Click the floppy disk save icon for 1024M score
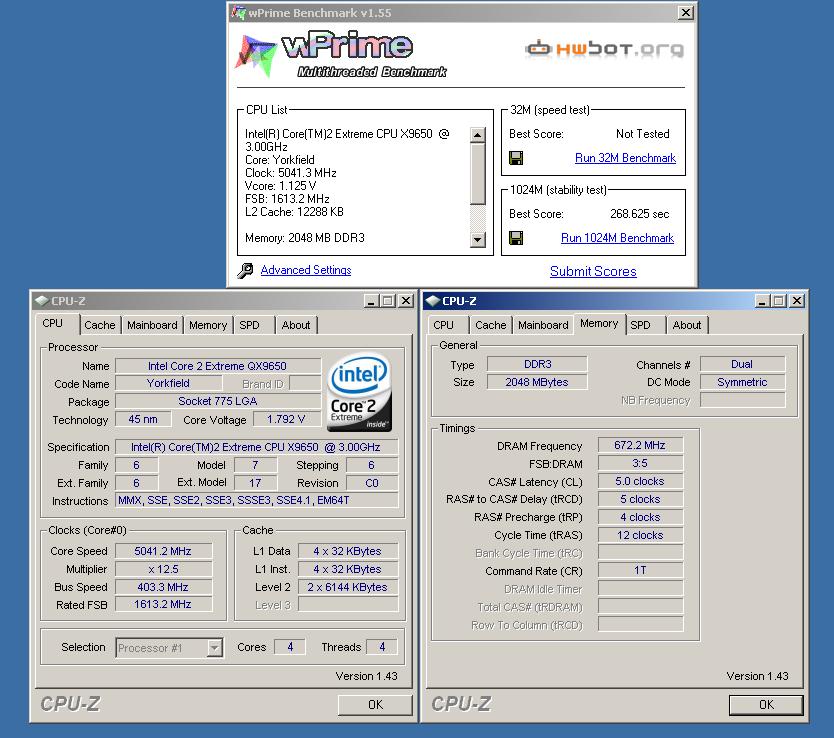 pos(516,238)
